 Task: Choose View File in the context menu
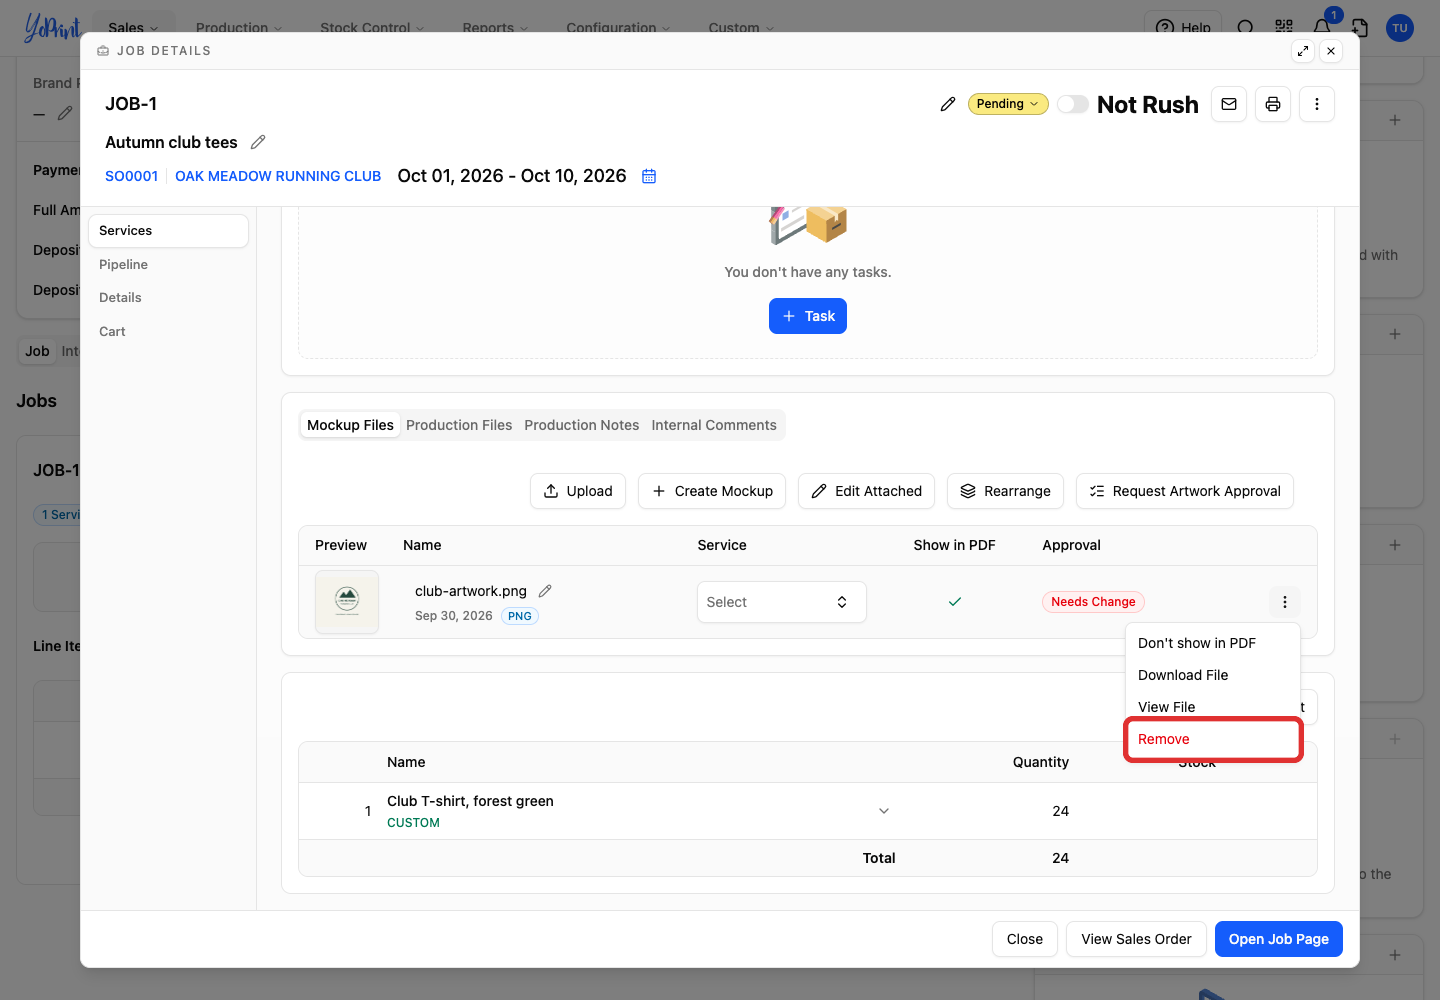[1213, 707]
